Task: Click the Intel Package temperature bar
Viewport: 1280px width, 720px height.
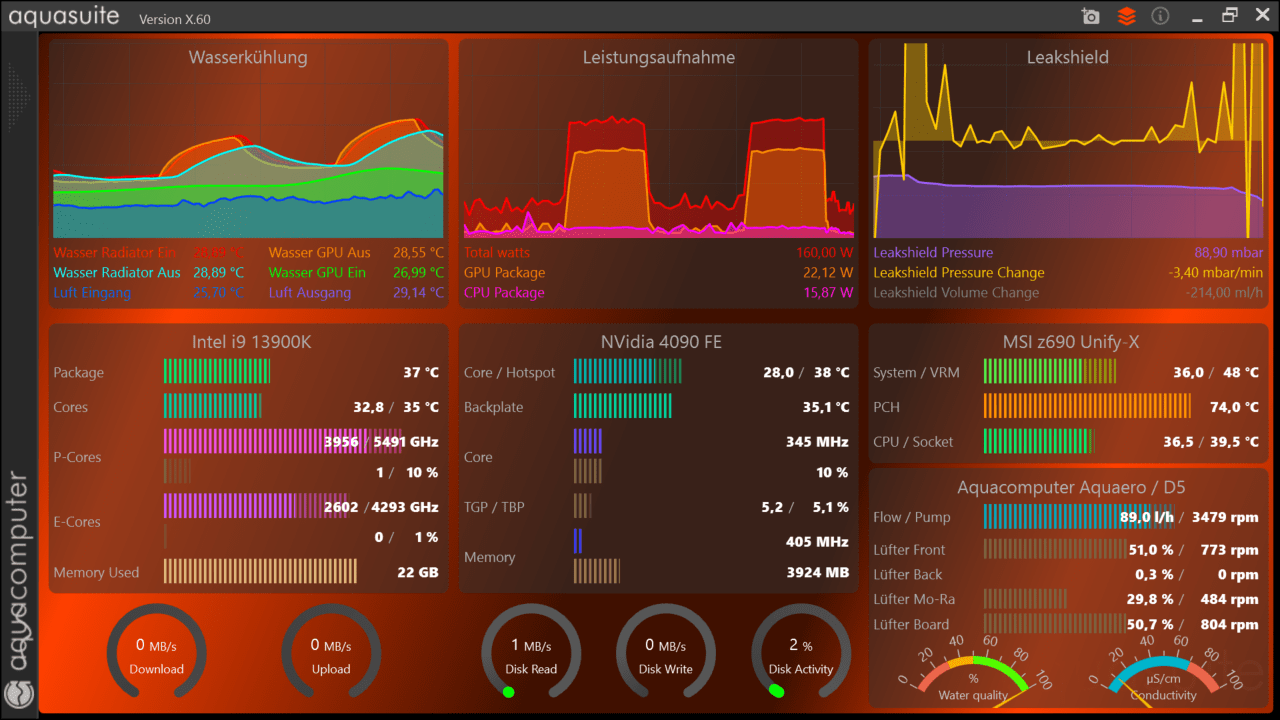Action: pos(217,372)
